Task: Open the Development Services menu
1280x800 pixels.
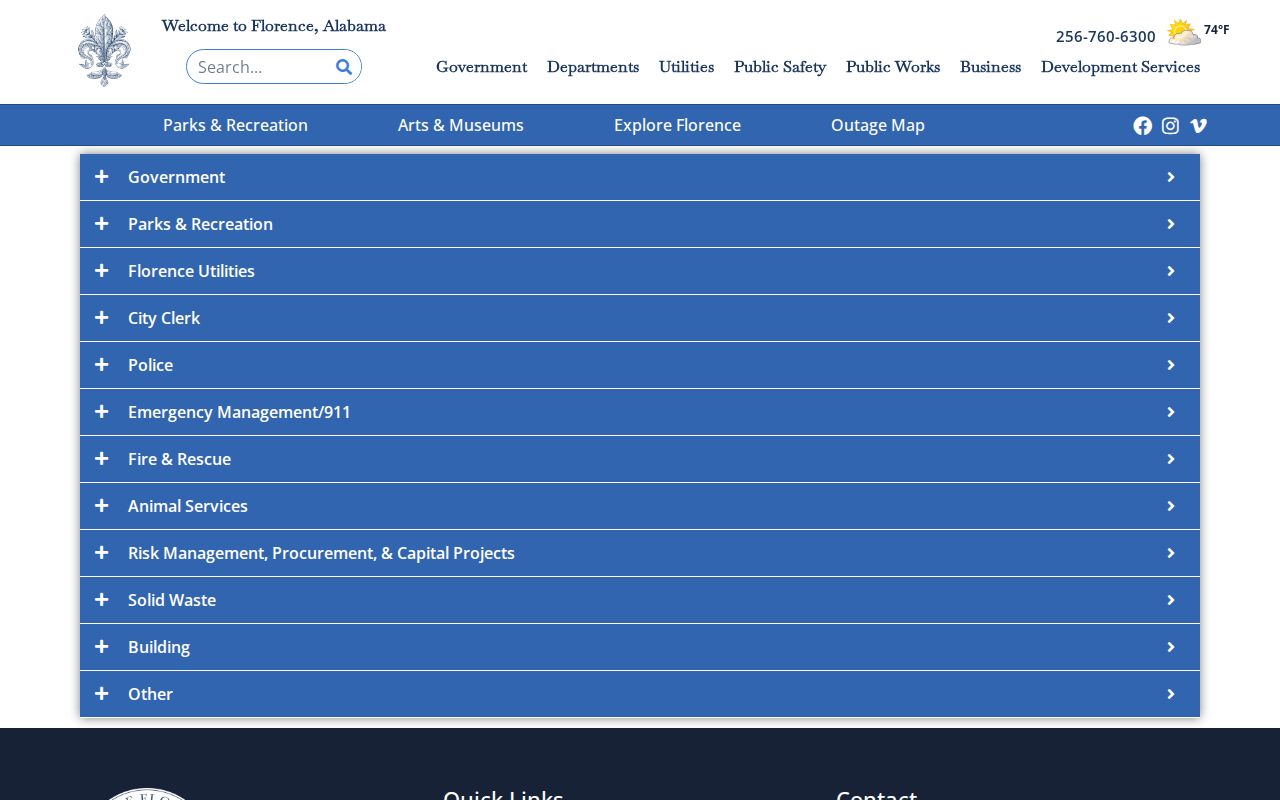Action: click(1120, 67)
